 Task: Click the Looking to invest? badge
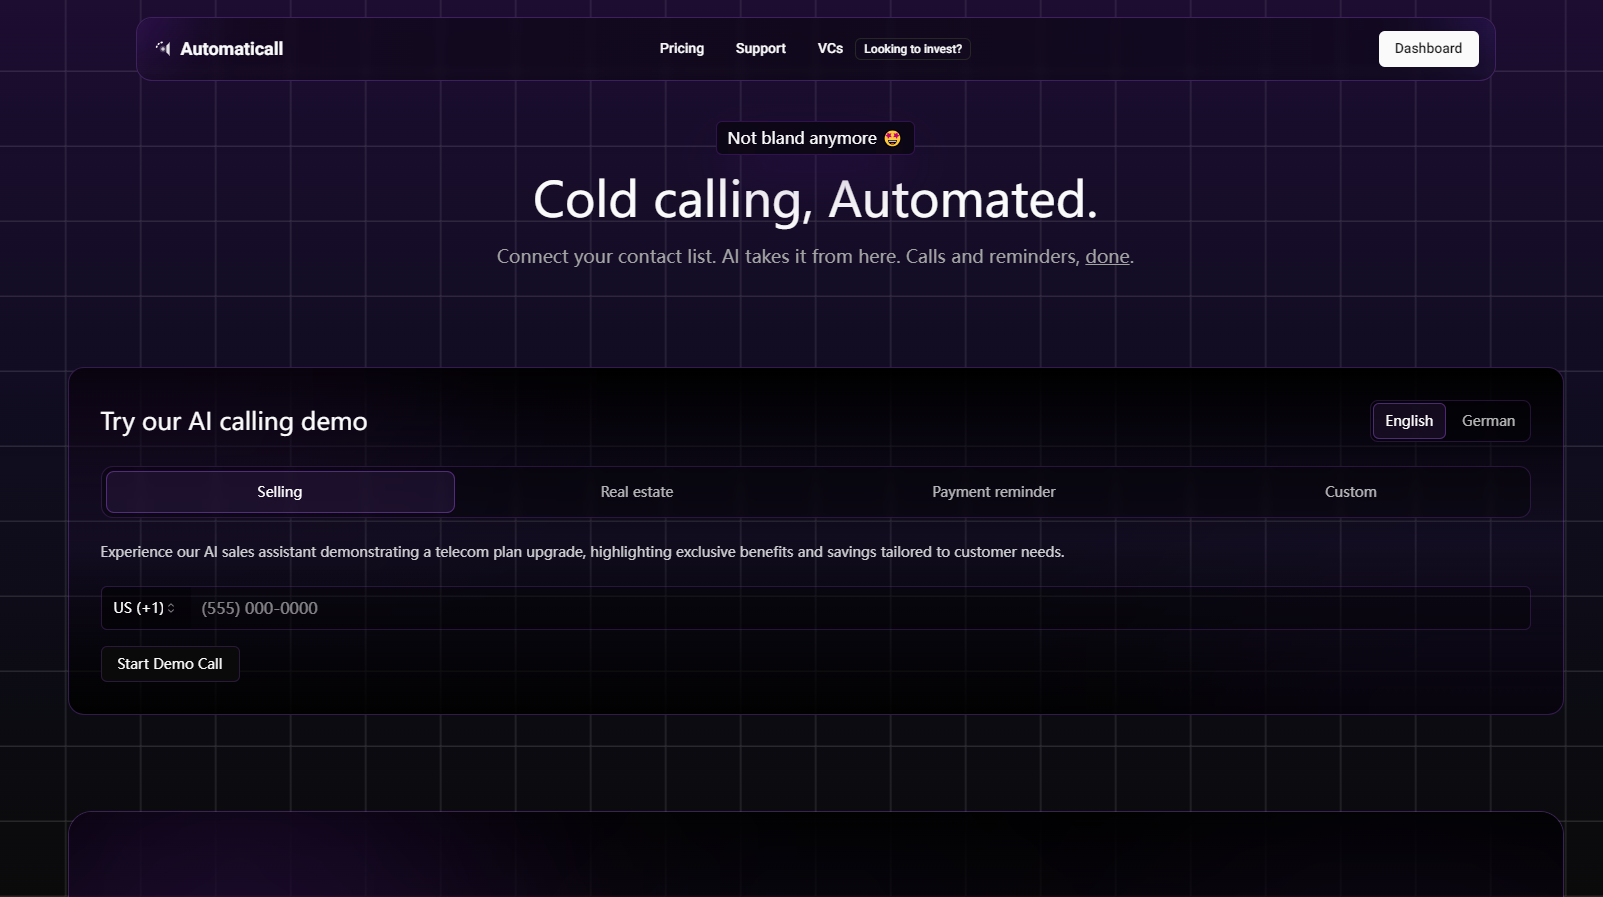(x=913, y=49)
